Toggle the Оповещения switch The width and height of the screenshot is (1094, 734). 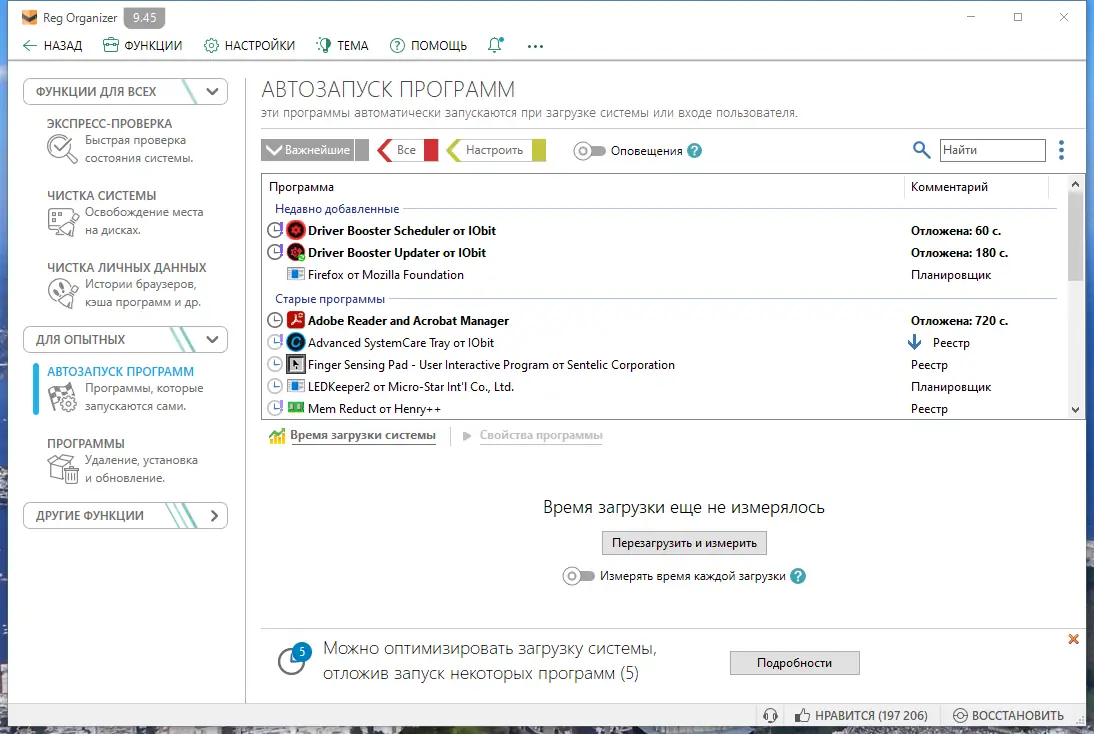pos(589,151)
